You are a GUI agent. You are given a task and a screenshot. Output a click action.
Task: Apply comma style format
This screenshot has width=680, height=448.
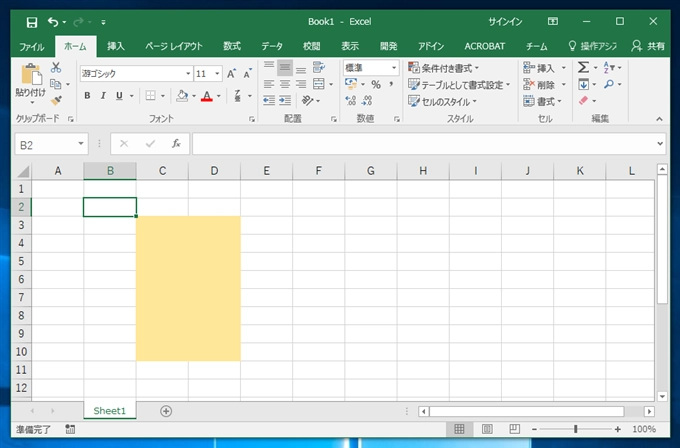click(x=391, y=84)
